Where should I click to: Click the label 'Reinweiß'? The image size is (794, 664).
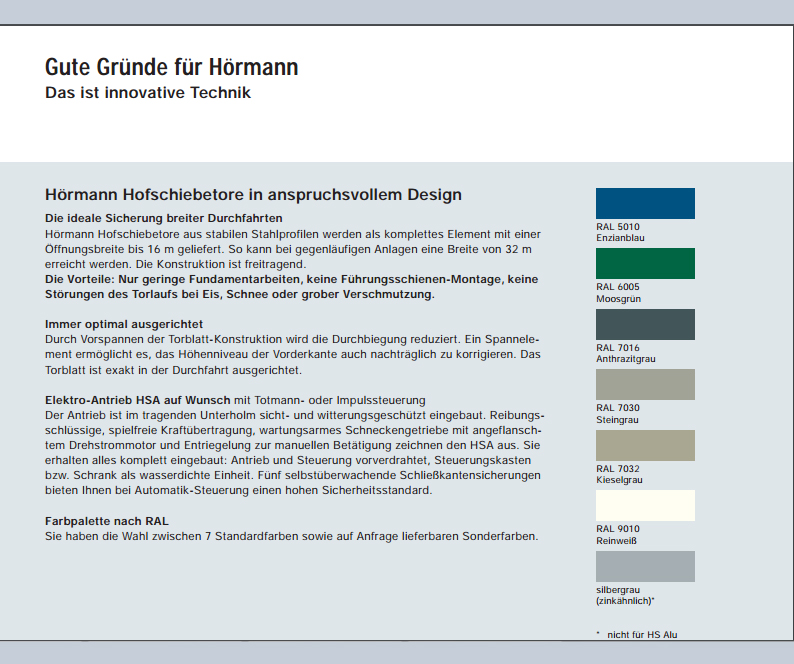pos(616,541)
